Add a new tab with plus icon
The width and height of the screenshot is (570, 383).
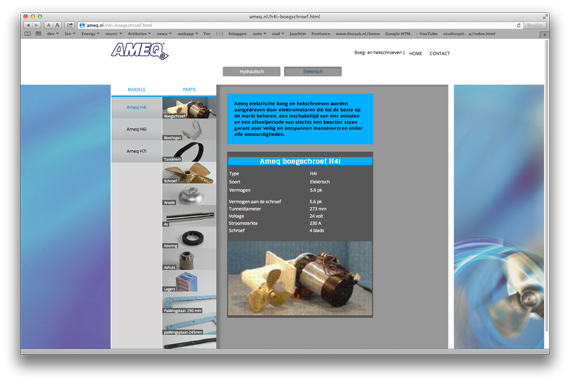(x=544, y=35)
